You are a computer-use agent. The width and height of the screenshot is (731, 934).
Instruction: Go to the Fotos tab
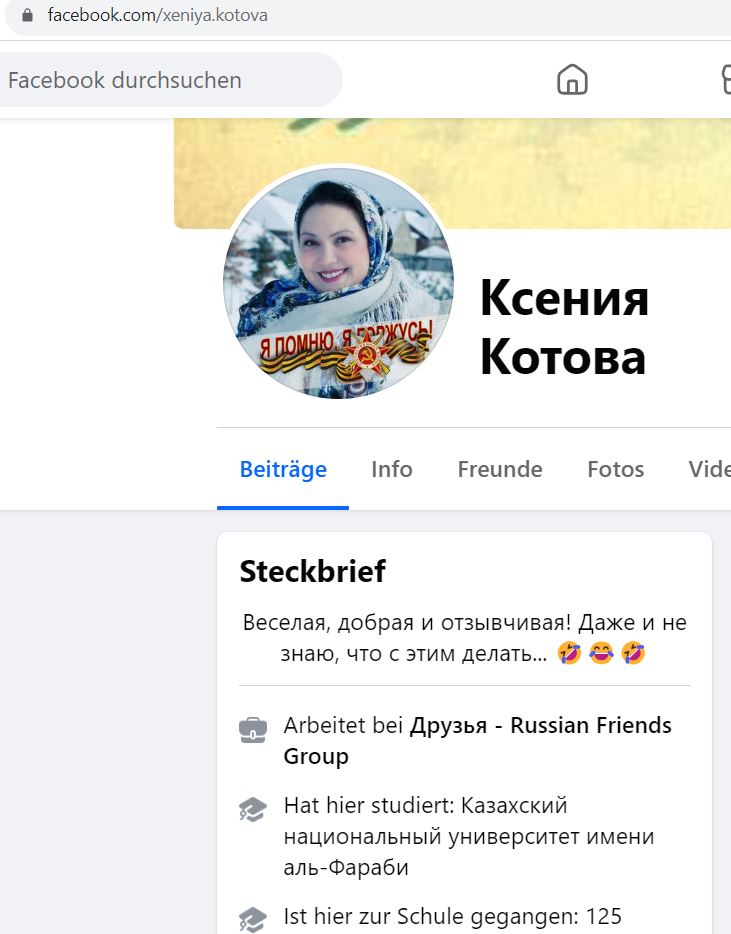point(615,469)
